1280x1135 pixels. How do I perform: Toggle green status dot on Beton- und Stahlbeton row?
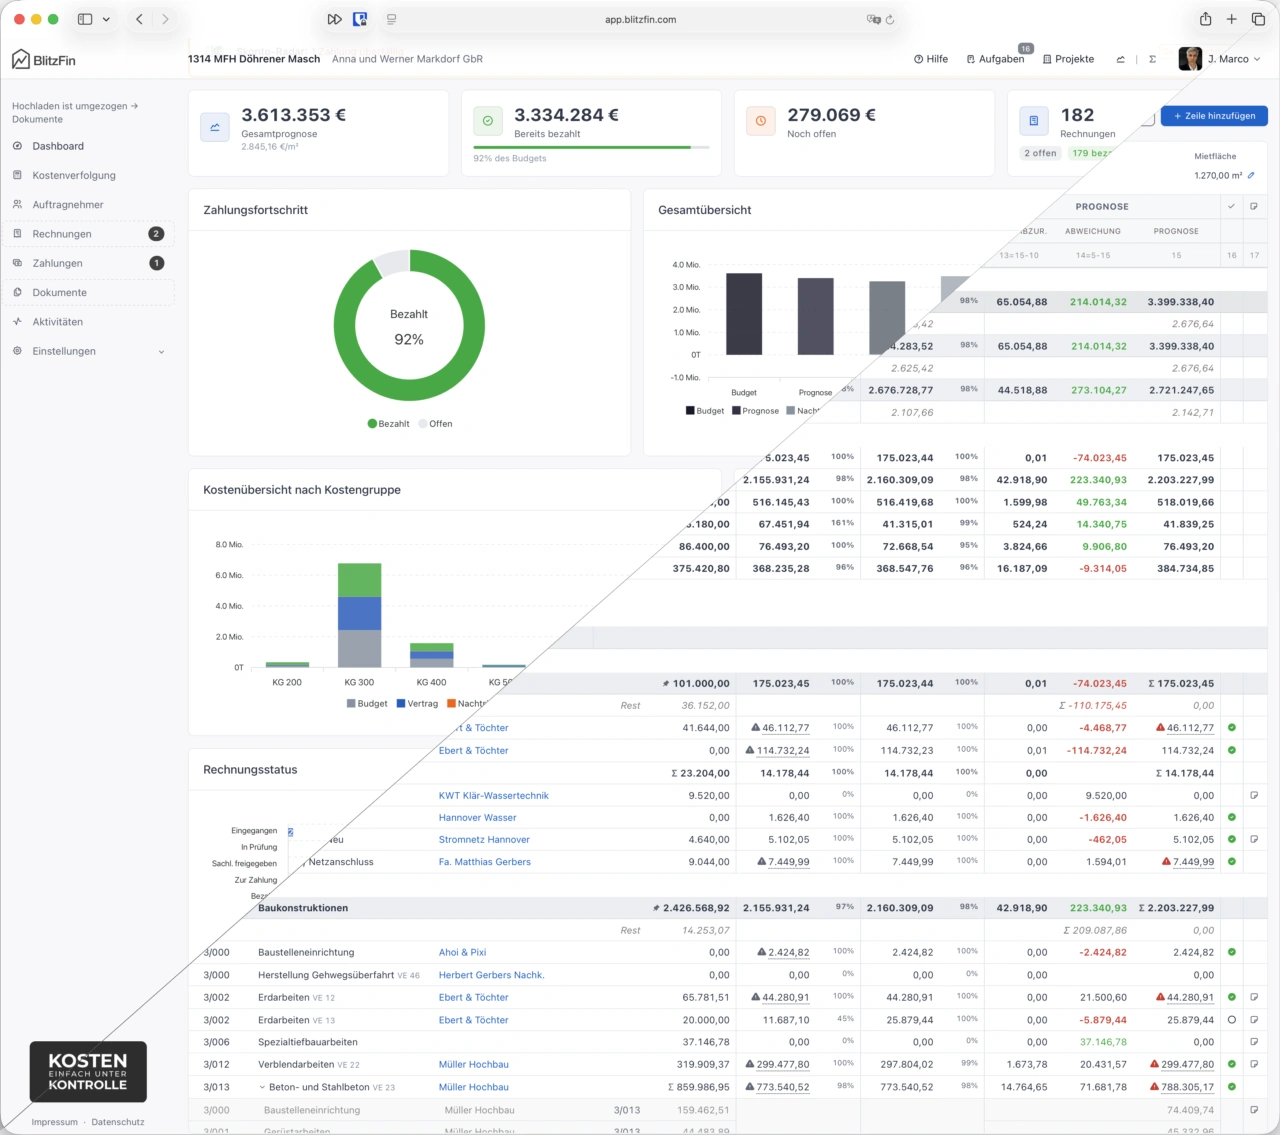pos(1232,1087)
